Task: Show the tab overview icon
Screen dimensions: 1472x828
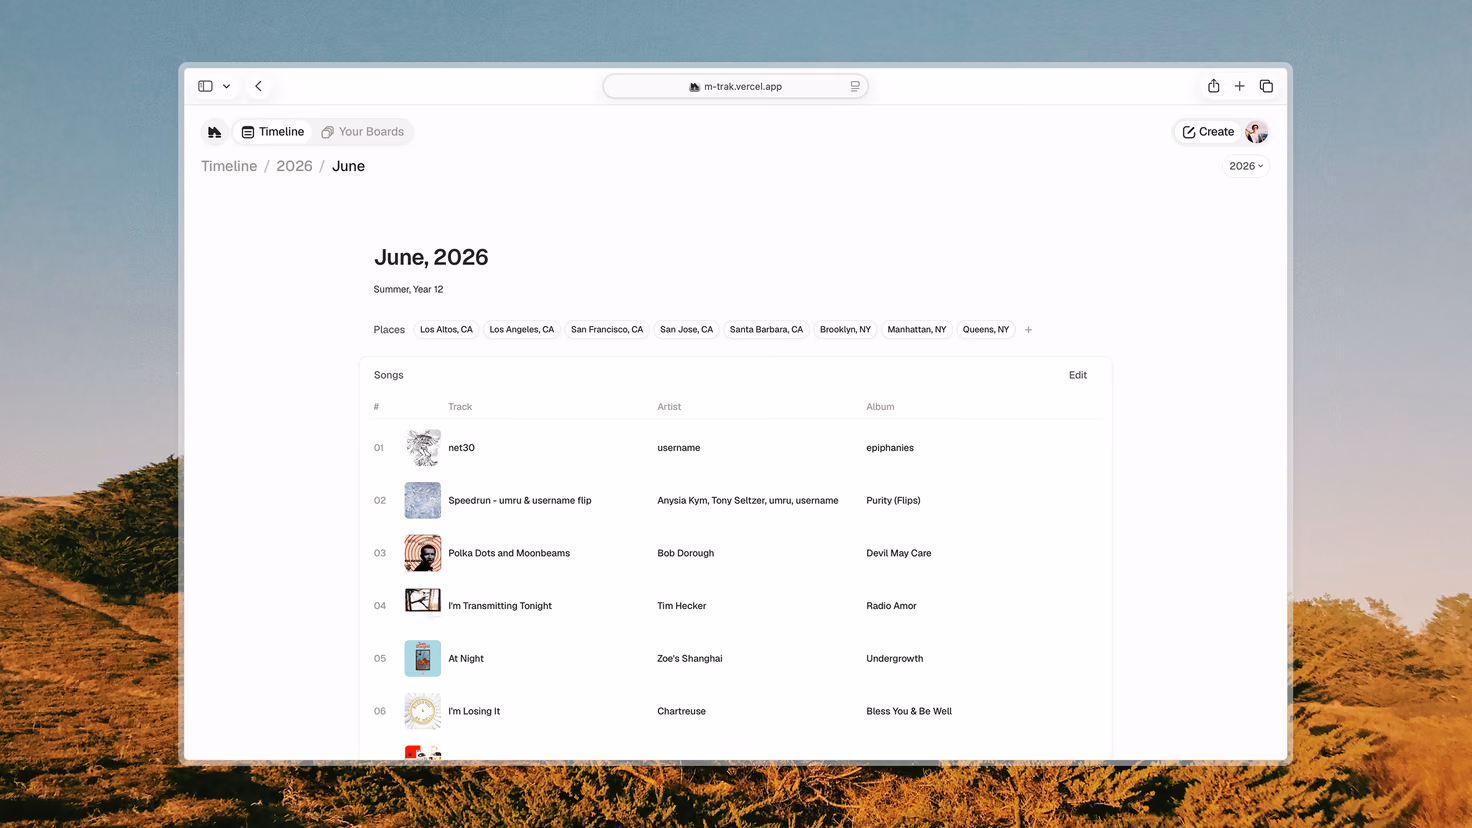Action: pos(1266,86)
